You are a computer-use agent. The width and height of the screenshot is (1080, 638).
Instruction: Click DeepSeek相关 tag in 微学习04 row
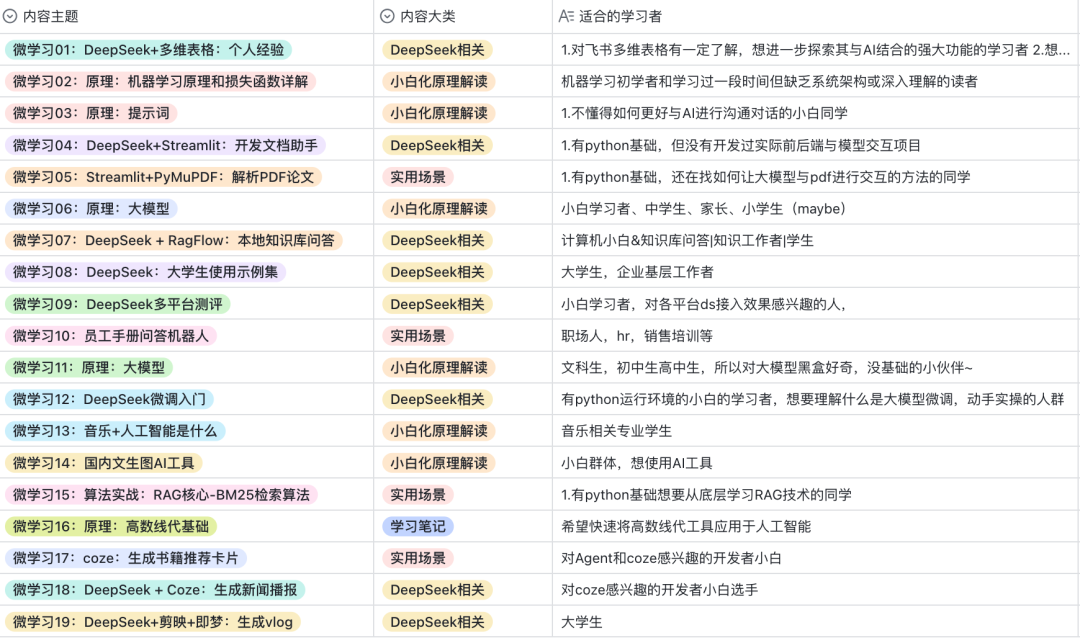(x=437, y=145)
